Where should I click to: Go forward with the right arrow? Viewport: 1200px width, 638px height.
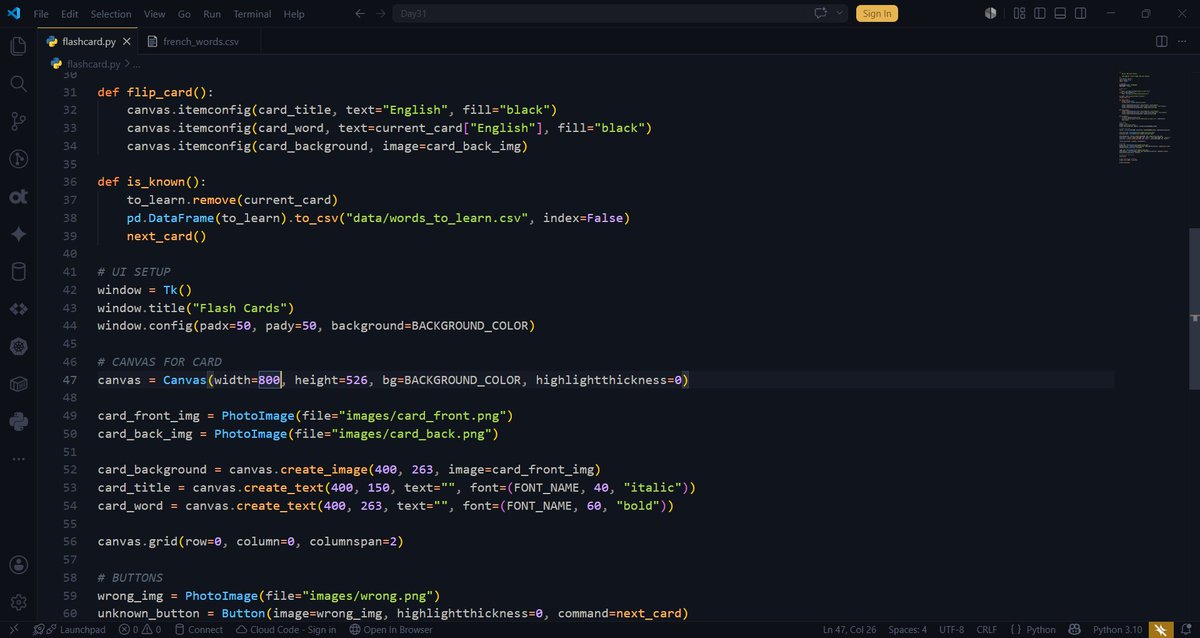pyautogui.click(x=382, y=13)
